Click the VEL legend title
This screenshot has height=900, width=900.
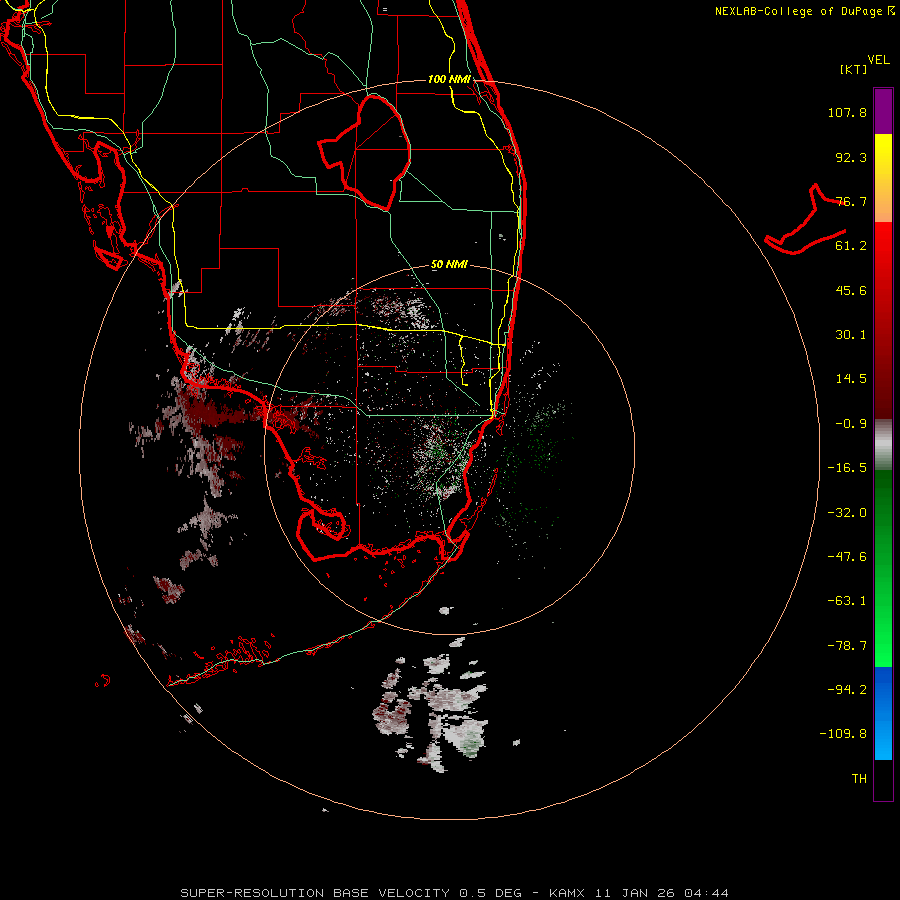point(878,60)
